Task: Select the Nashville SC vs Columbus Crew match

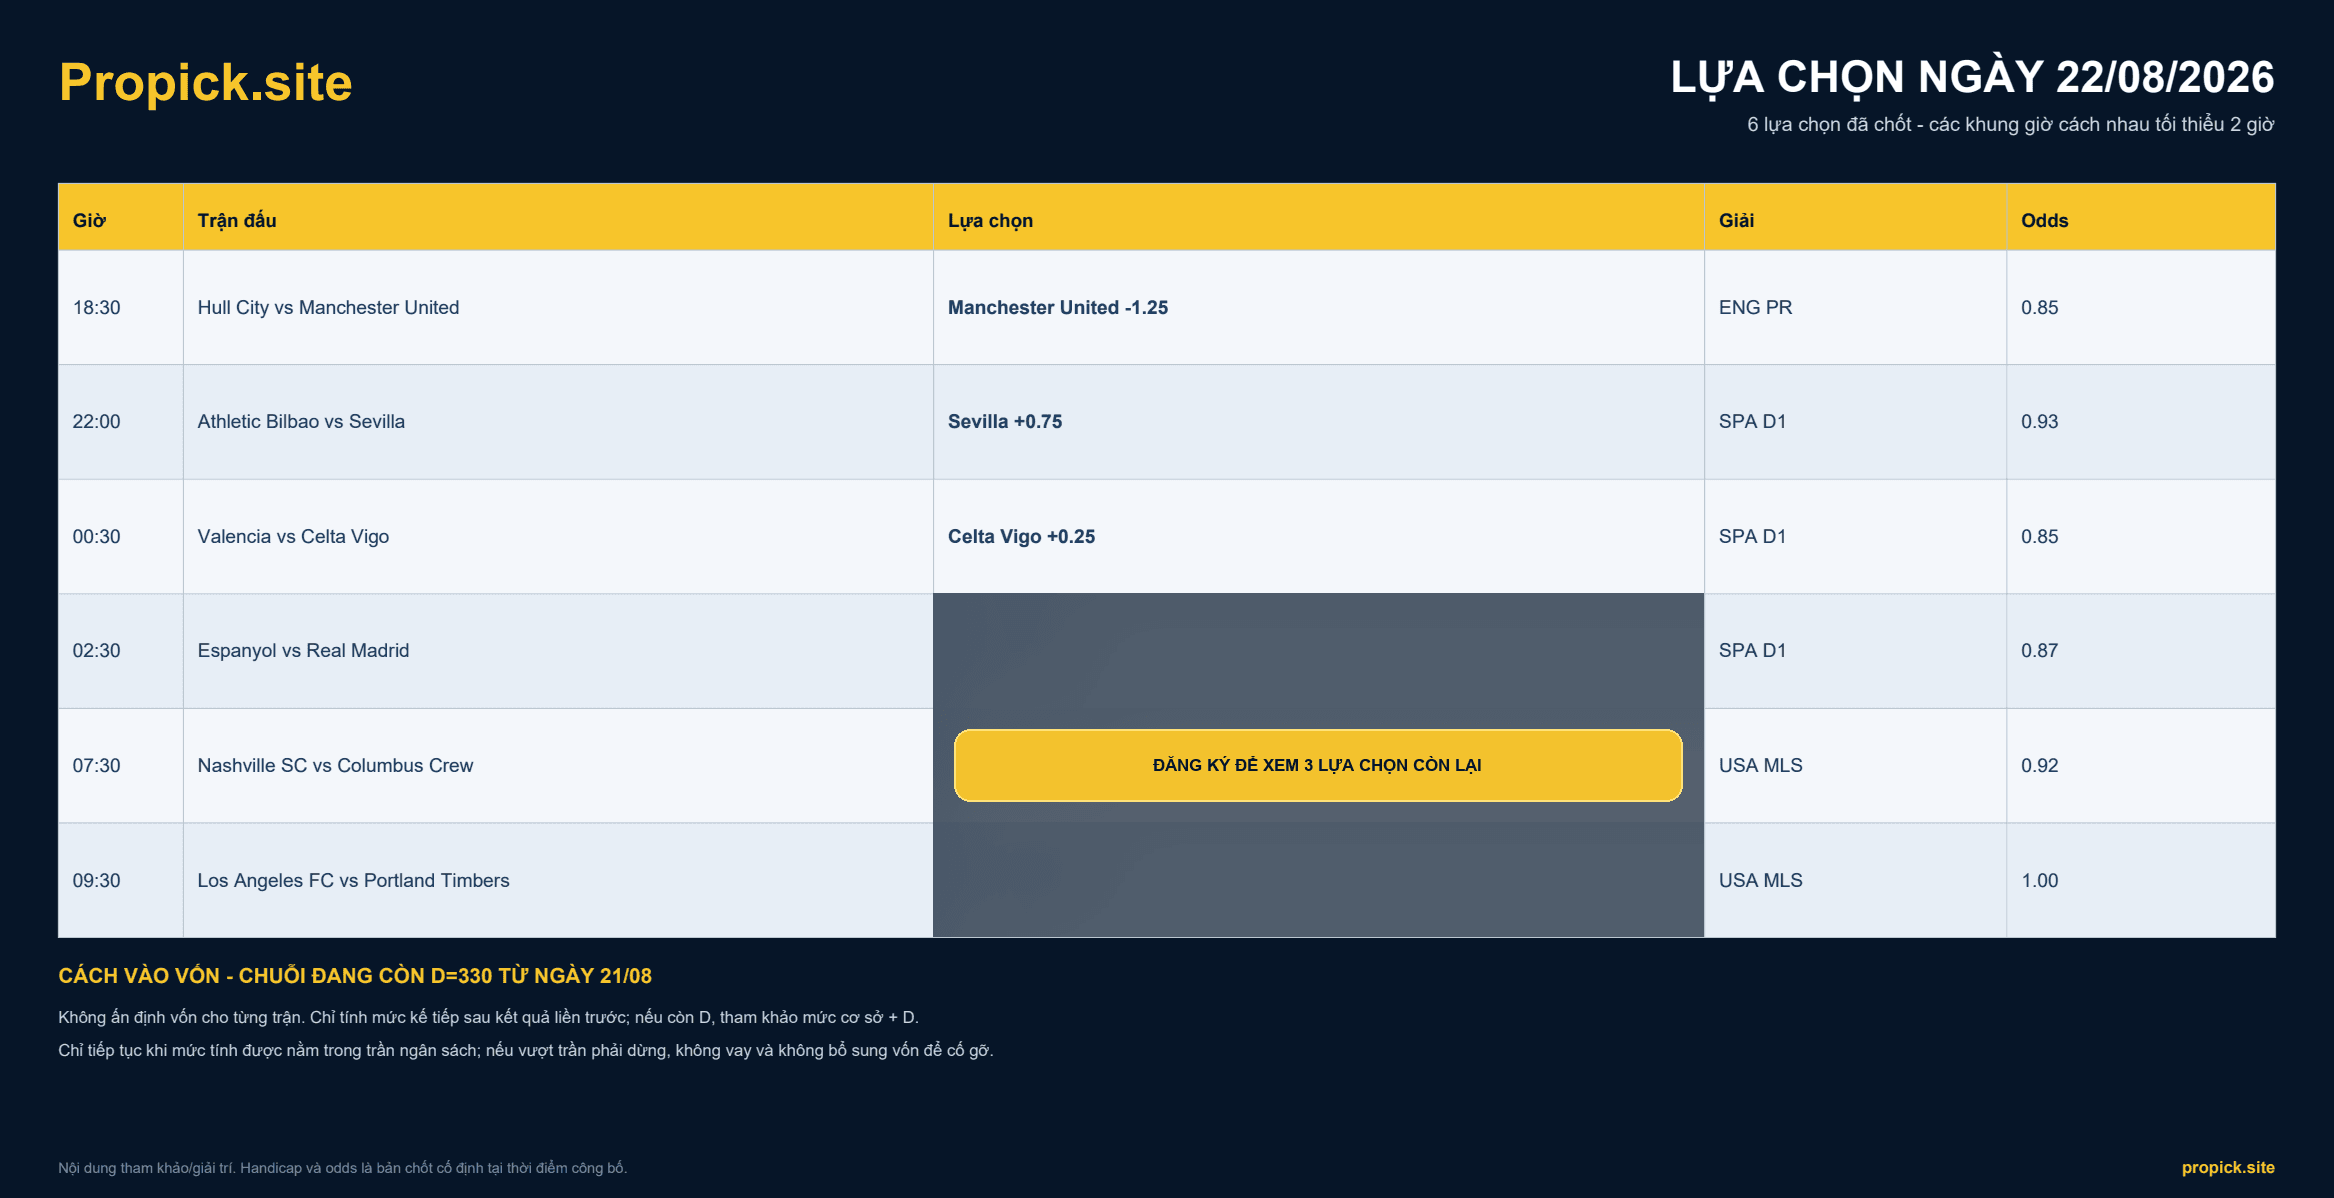Action: (335, 765)
